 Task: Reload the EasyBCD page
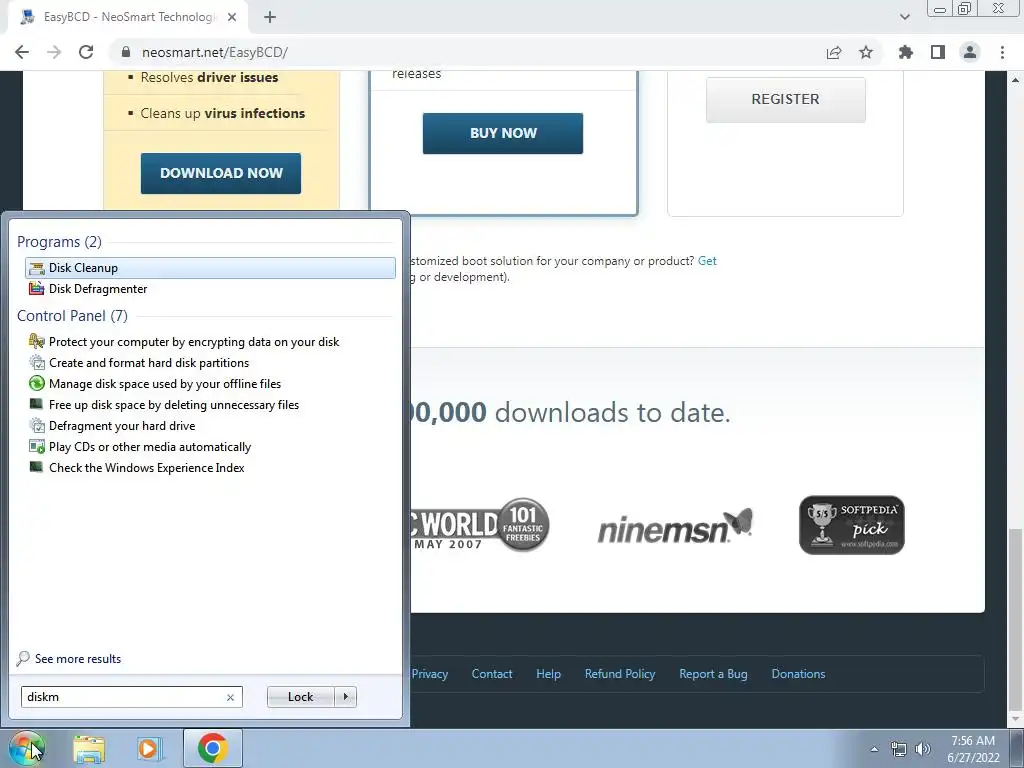pos(86,52)
